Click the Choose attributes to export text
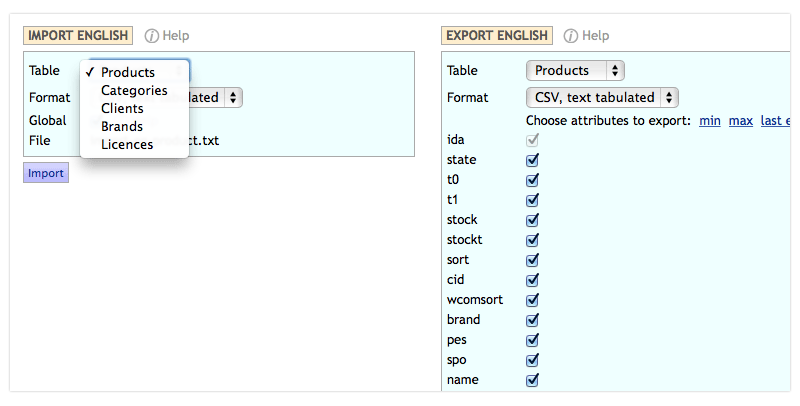Image resolution: width=800 pixels, height=406 pixels. coord(608,121)
